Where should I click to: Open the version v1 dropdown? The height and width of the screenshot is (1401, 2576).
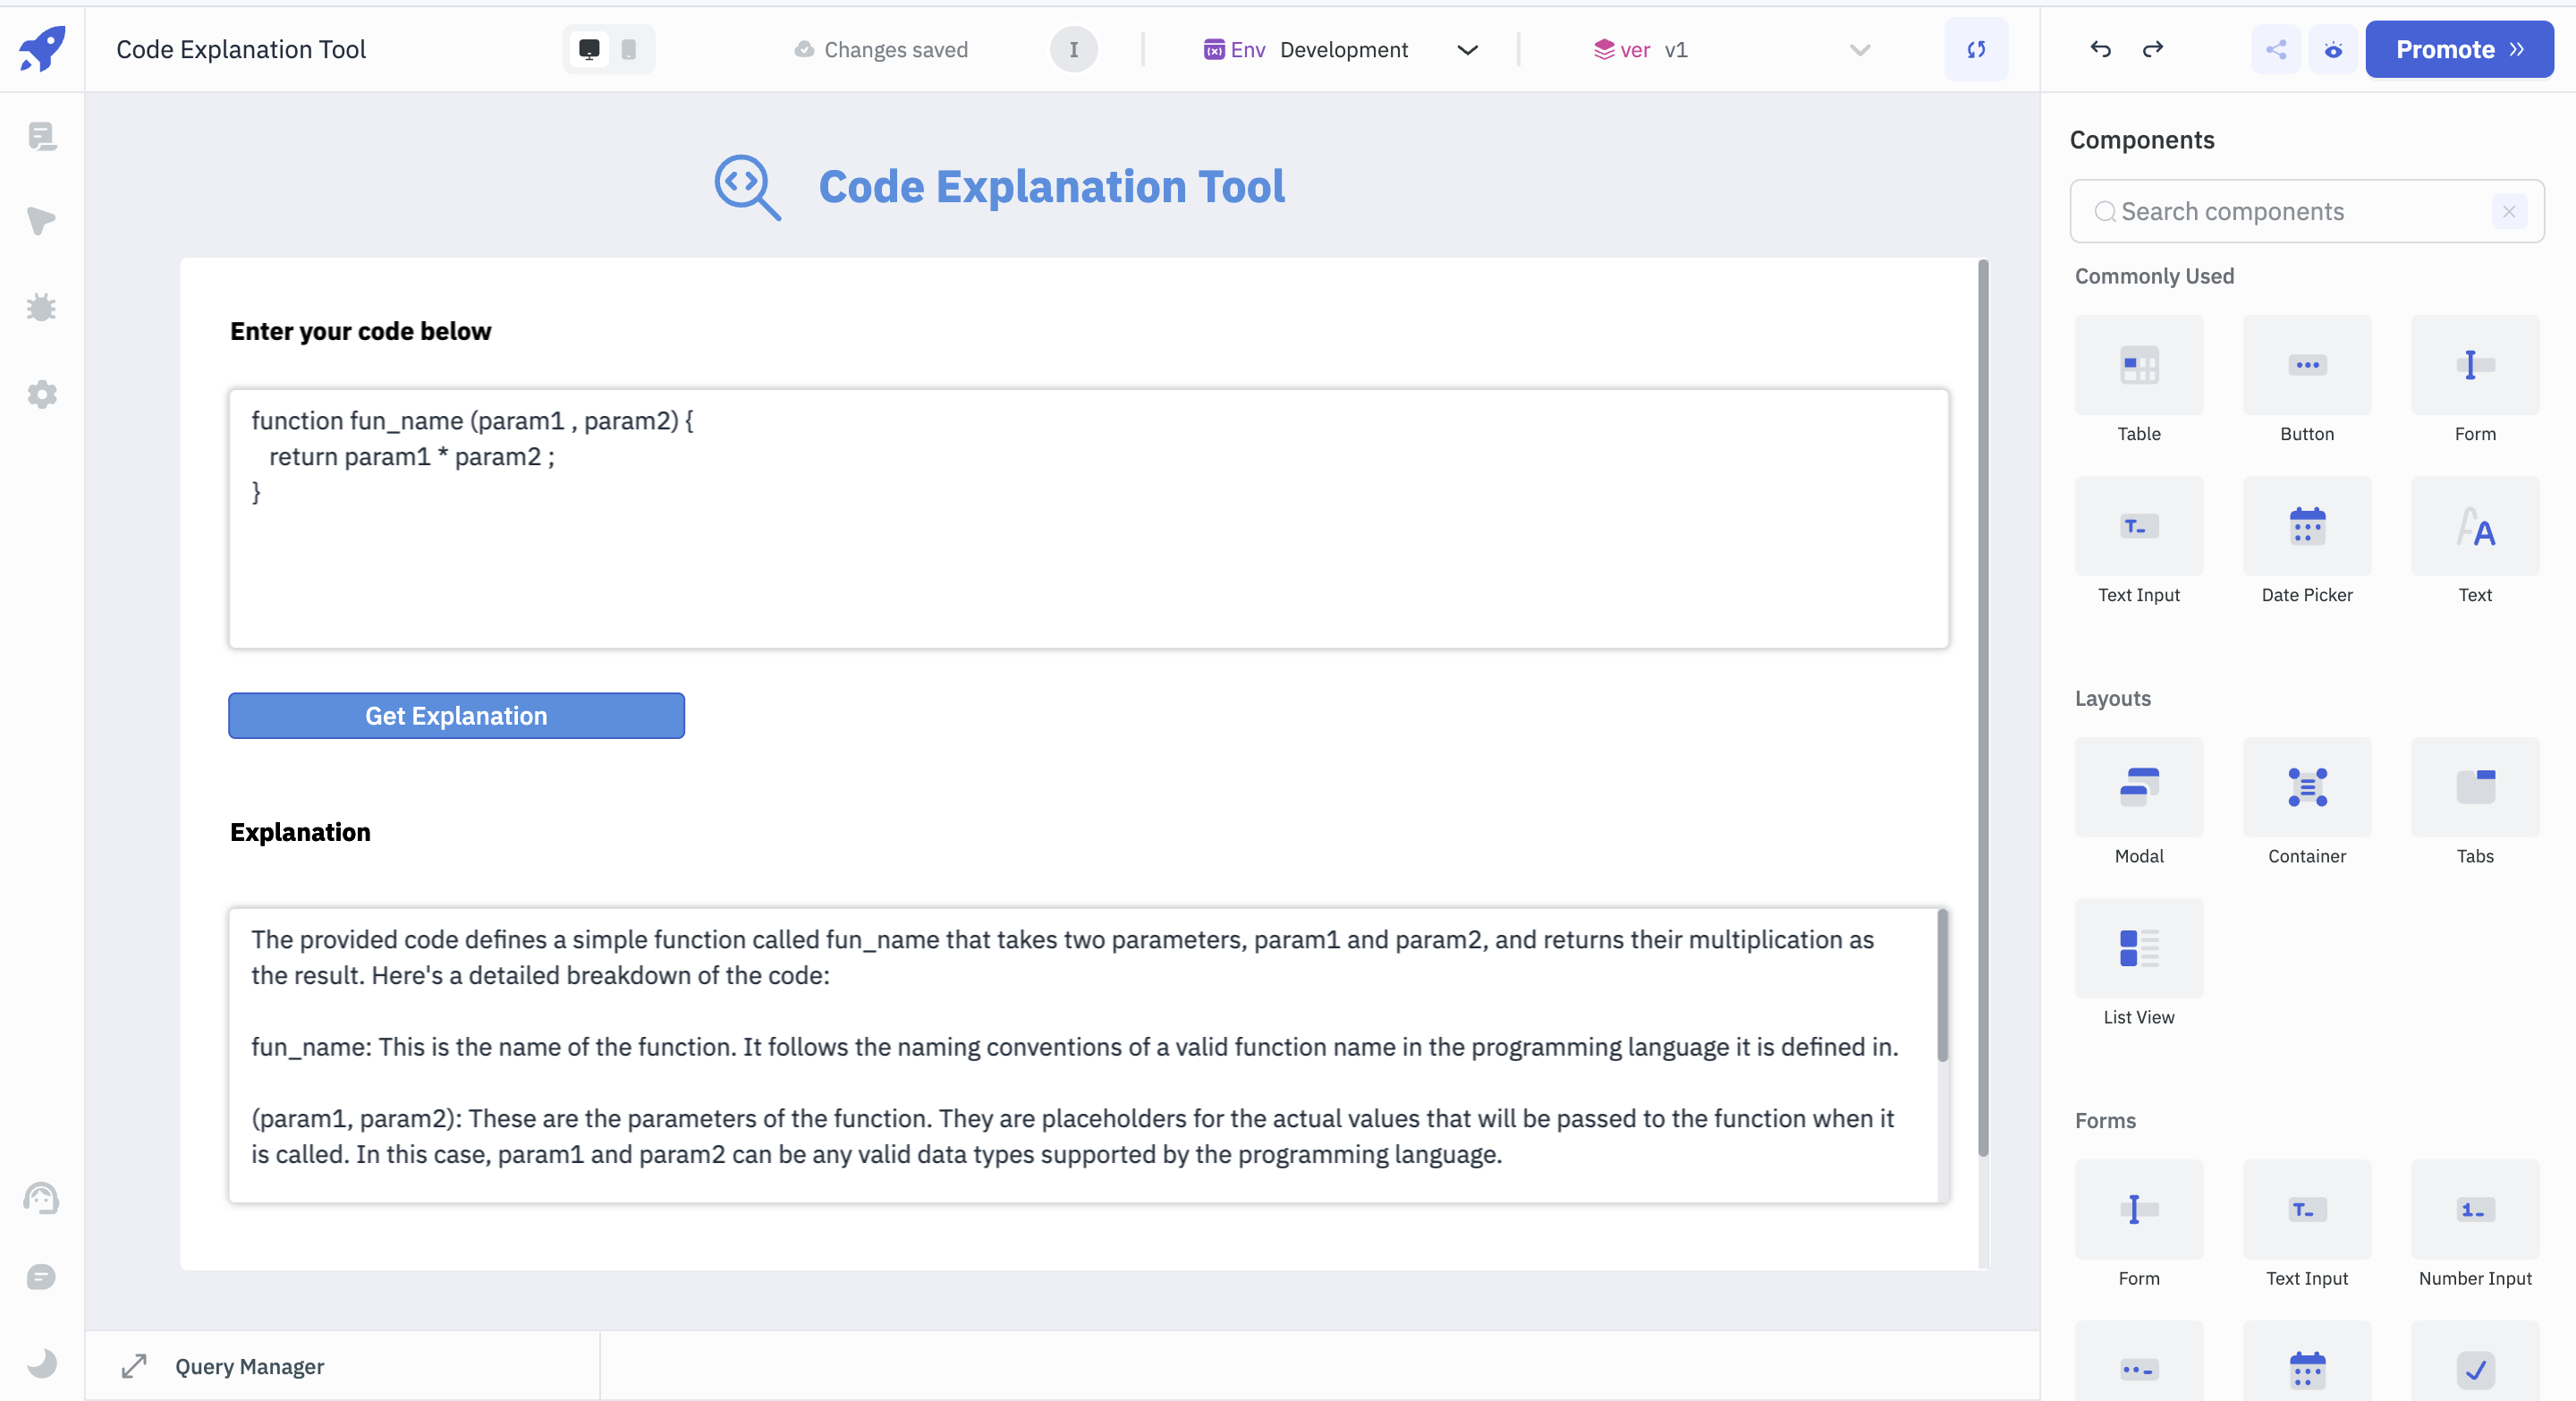tap(1730, 49)
